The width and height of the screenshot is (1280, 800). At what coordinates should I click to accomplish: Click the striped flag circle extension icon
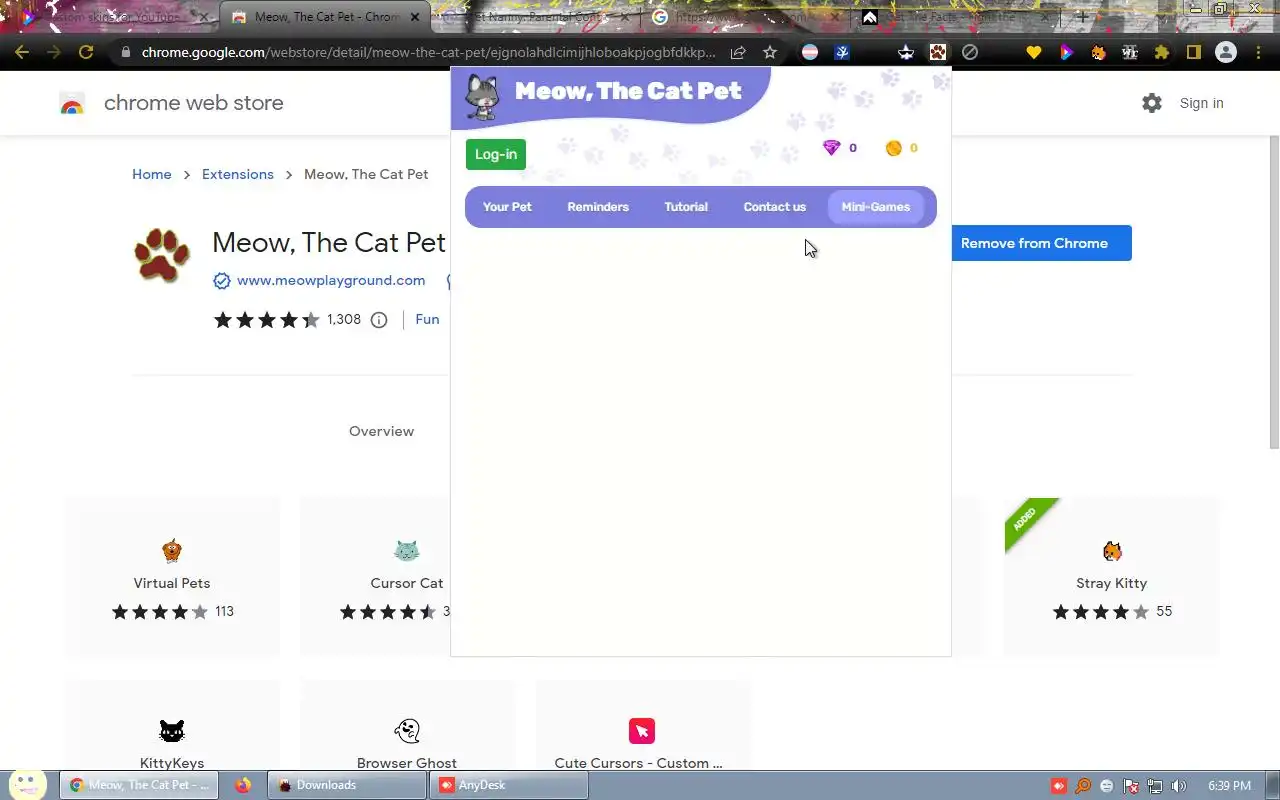pyautogui.click(x=810, y=52)
